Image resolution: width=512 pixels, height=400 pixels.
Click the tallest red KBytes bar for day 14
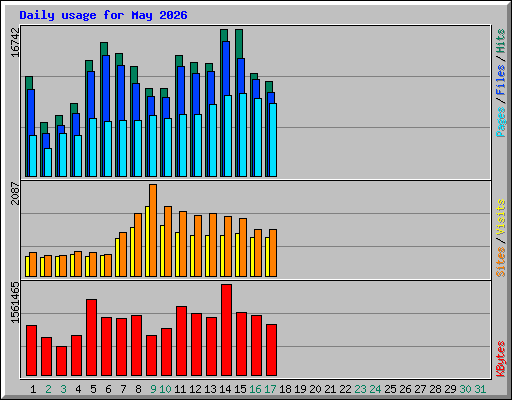(226, 330)
